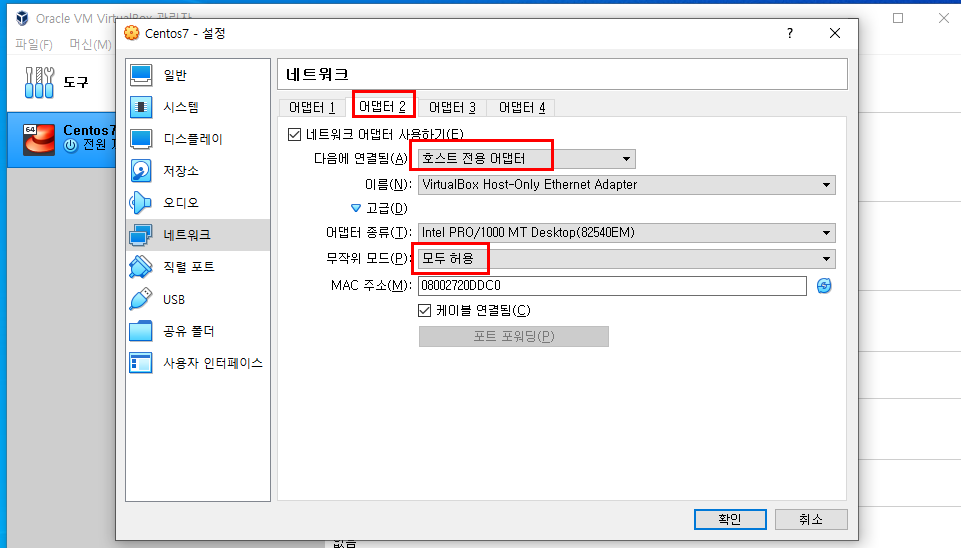The width and height of the screenshot is (961, 548).
Task: Select 오디오 label in settings list
Action: tap(181, 203)
